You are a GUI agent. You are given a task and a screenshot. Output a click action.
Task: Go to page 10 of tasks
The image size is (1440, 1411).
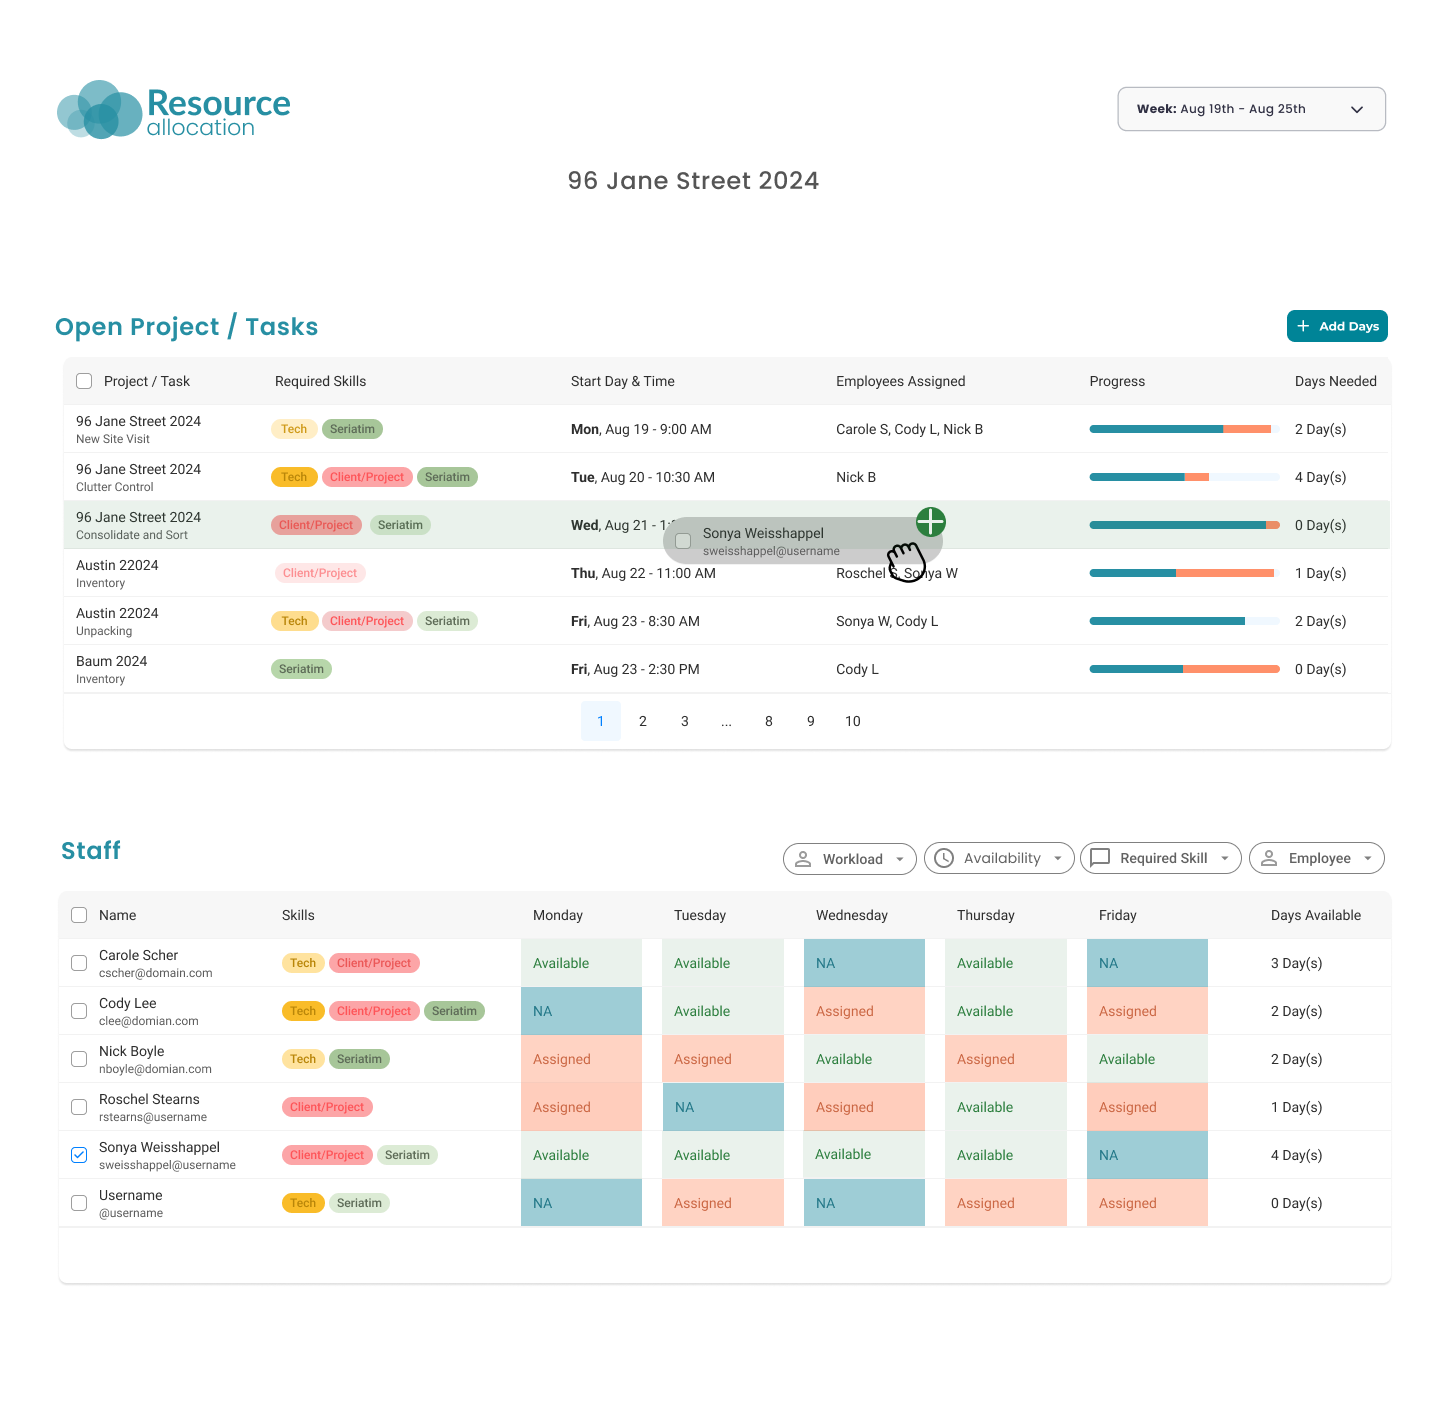click(853, 721)
